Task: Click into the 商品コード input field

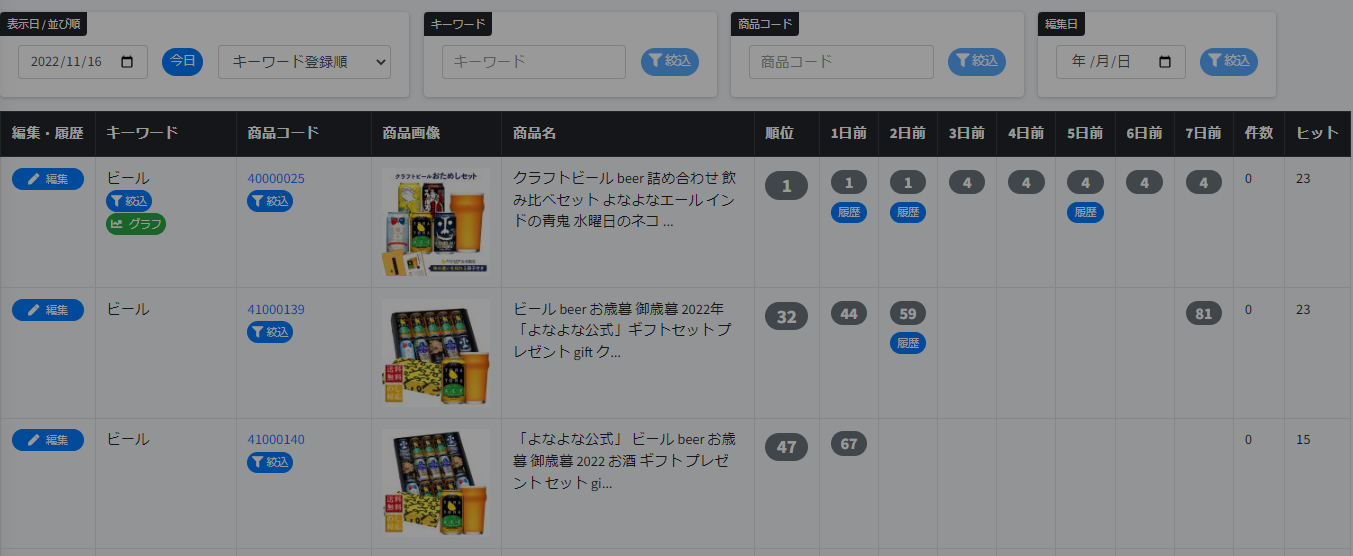Action: [840, 62]
